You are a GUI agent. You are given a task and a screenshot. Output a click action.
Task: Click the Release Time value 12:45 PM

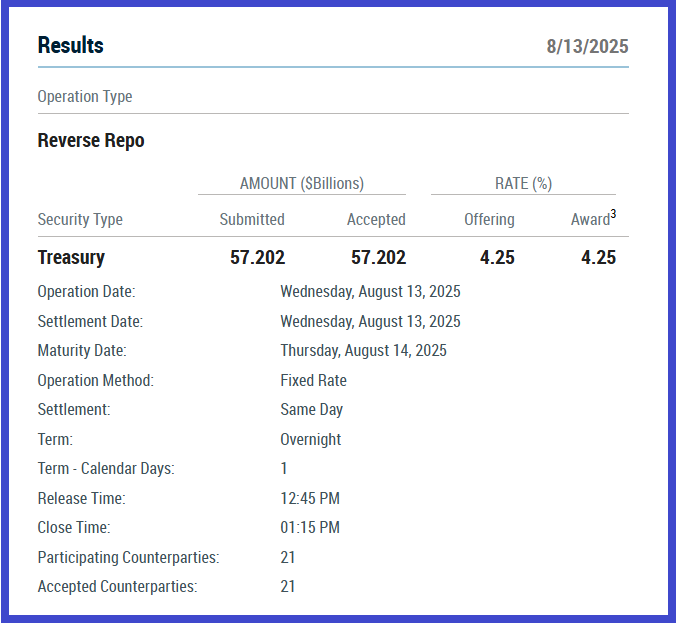click(310, 498)
